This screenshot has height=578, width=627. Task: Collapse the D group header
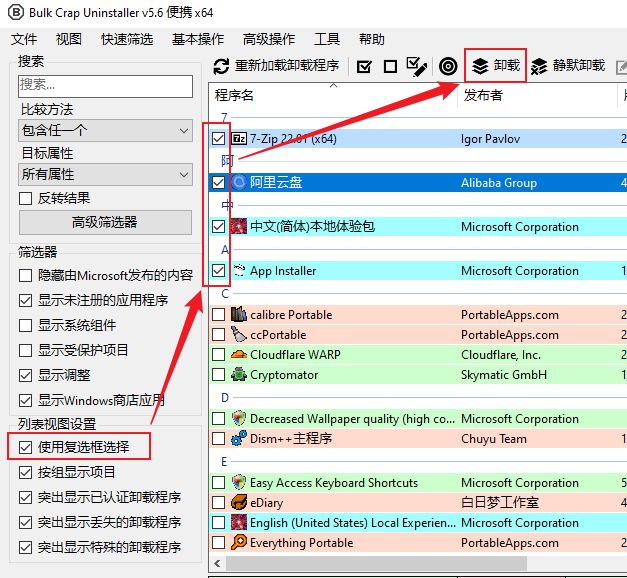(x=225, y=398)
